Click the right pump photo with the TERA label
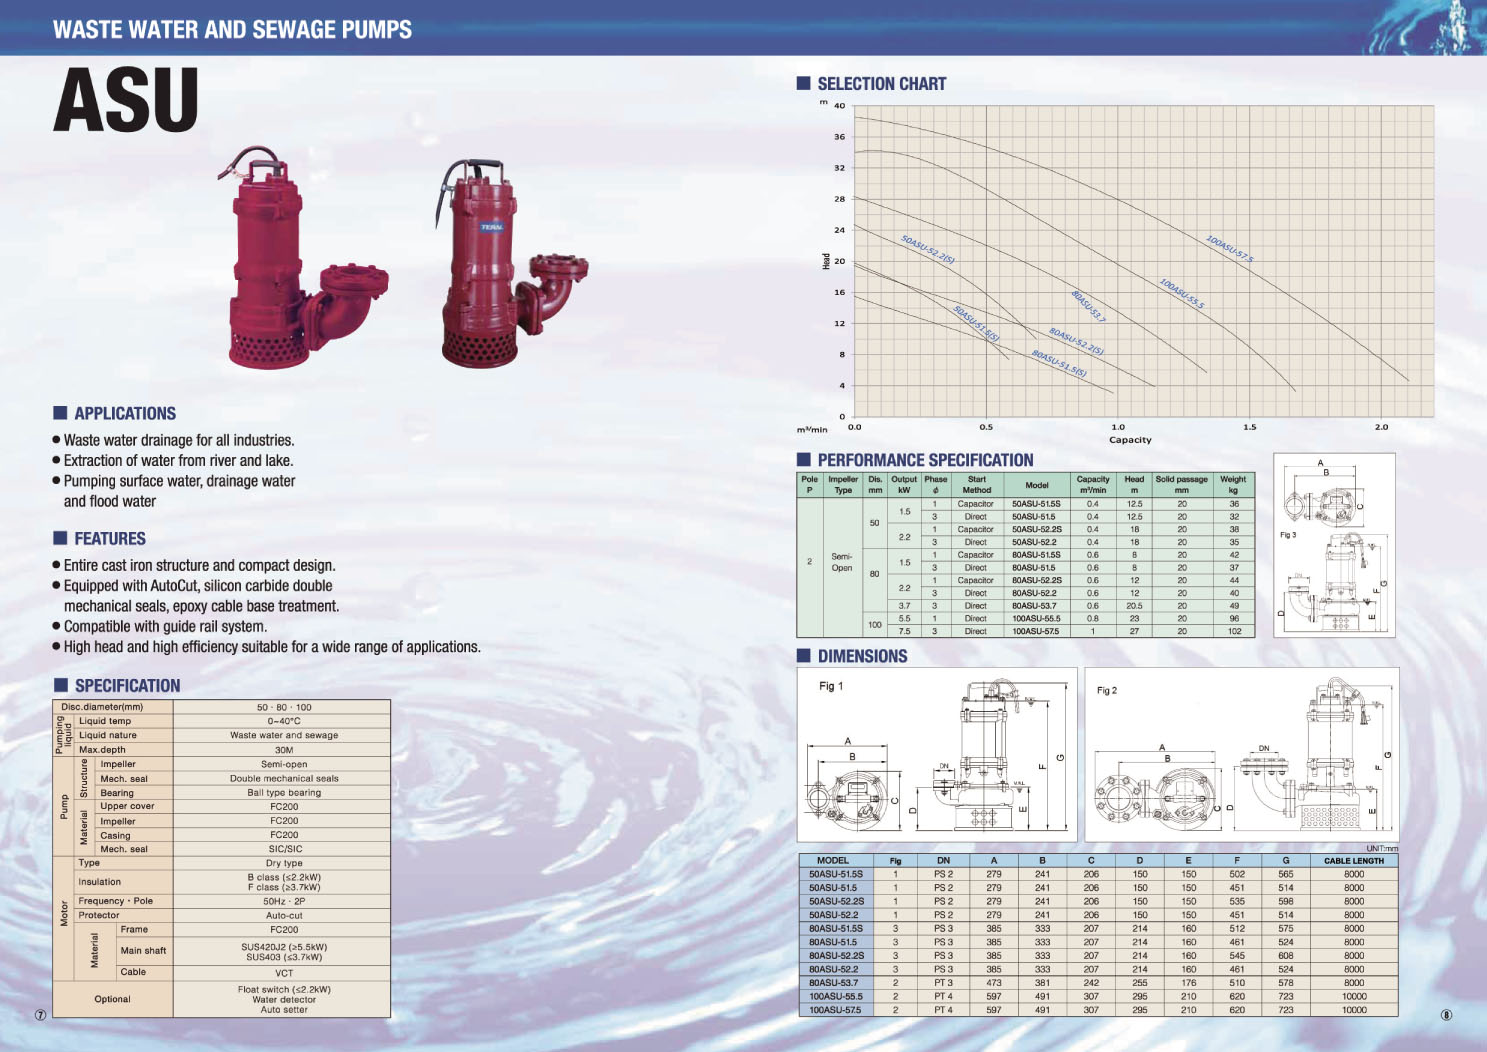 [512, 263]
